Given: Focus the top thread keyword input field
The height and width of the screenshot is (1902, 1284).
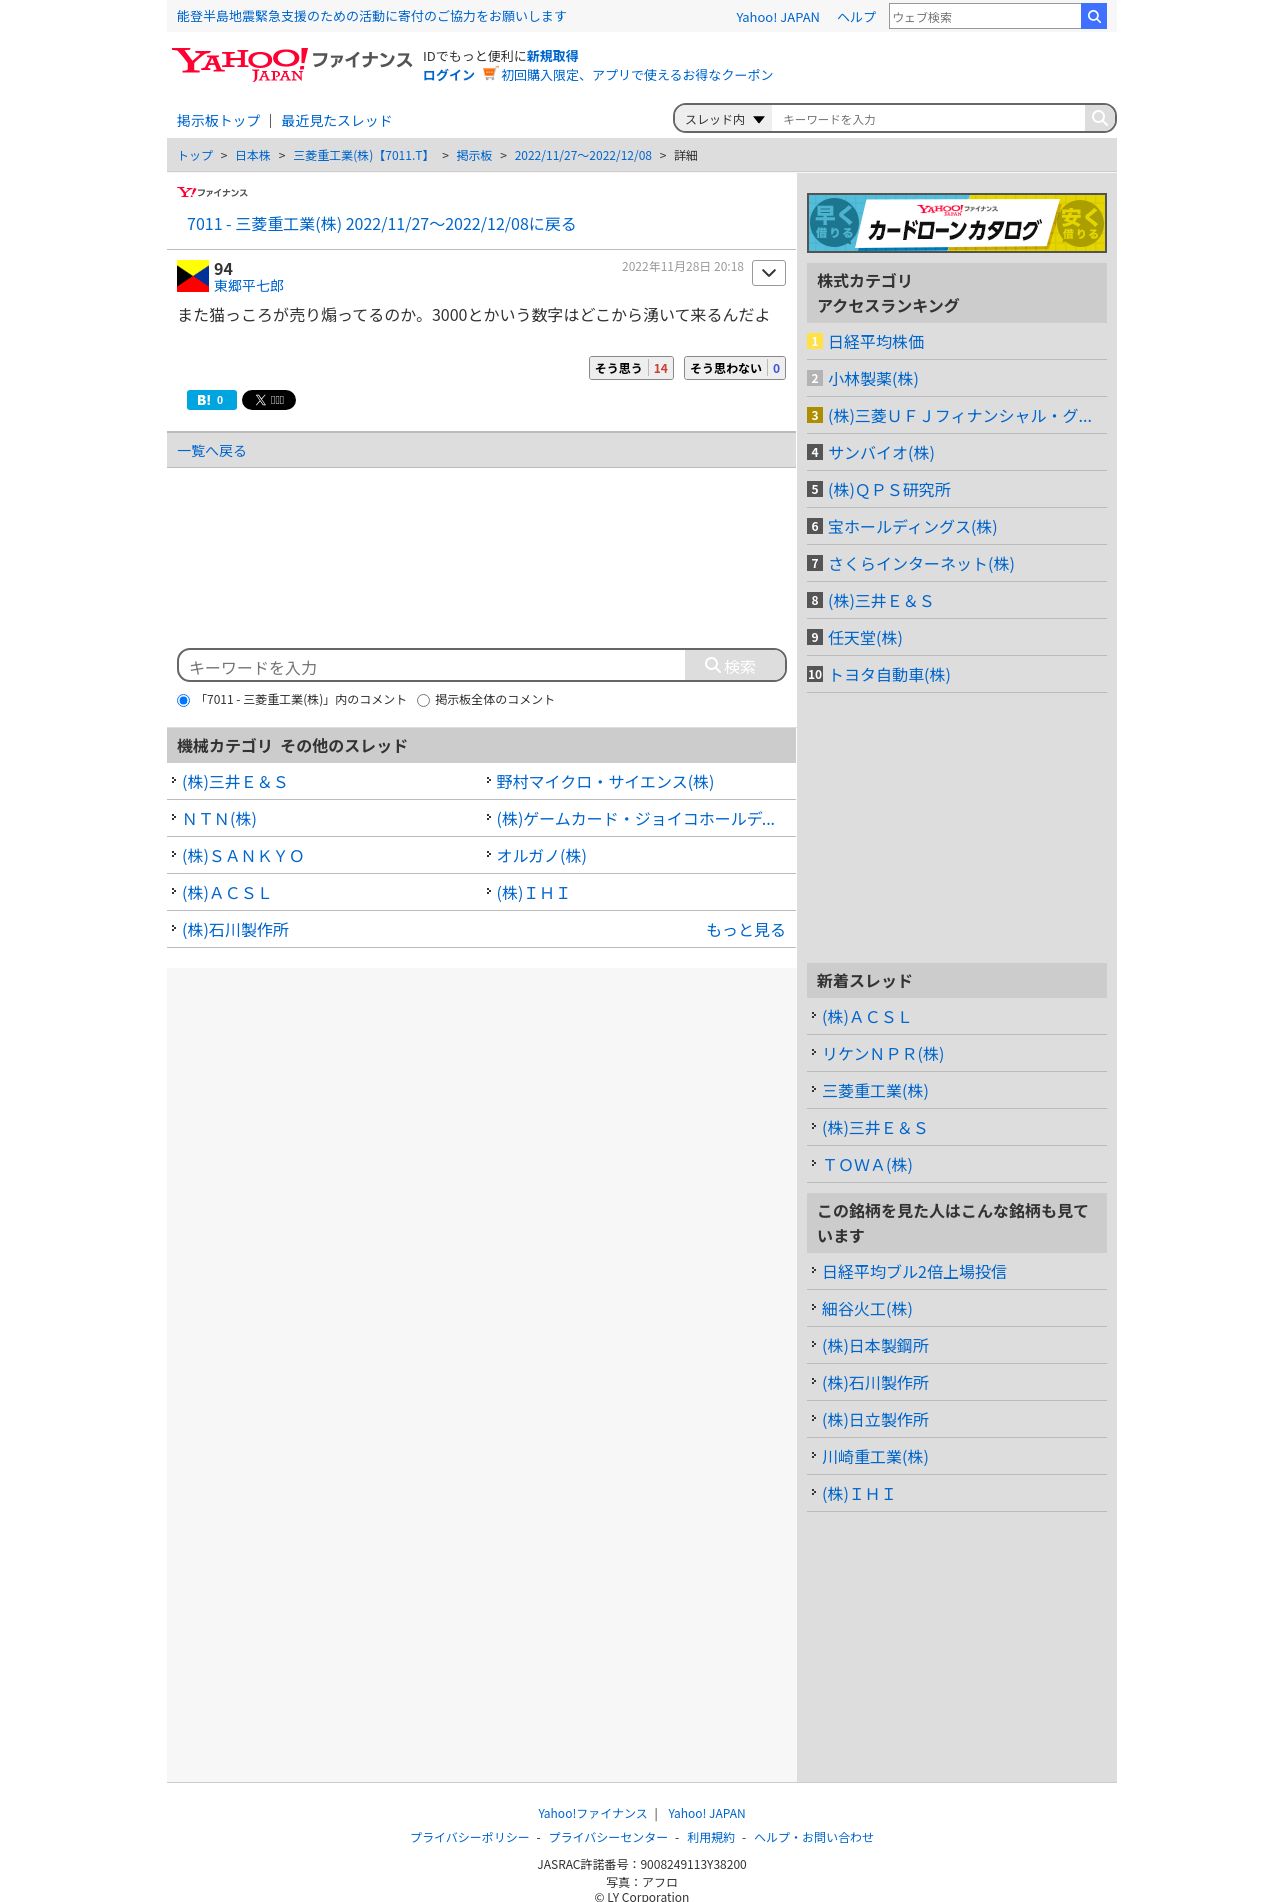Looking at the screenshot, I should (x=928, y=119).
